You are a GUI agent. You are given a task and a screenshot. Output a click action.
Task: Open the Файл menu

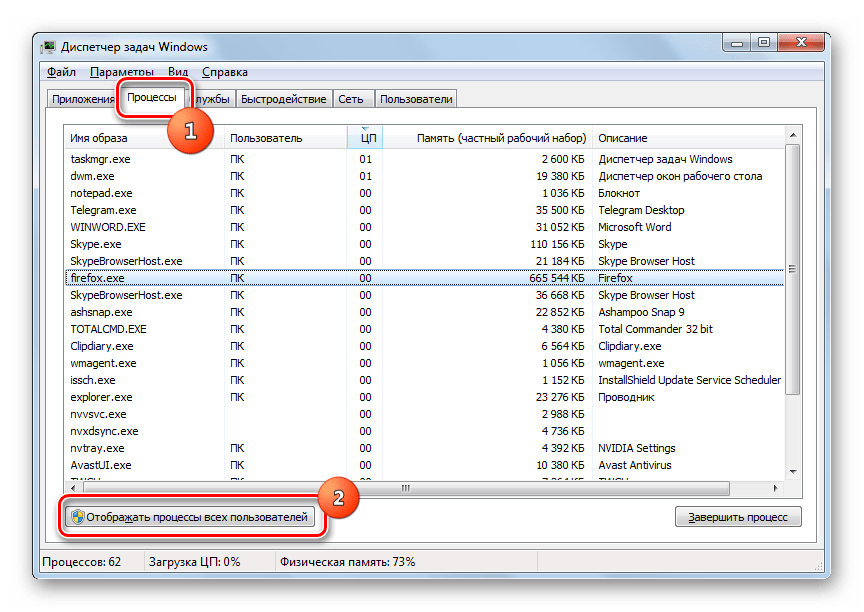pyautogui.click(x=61, y=72)
